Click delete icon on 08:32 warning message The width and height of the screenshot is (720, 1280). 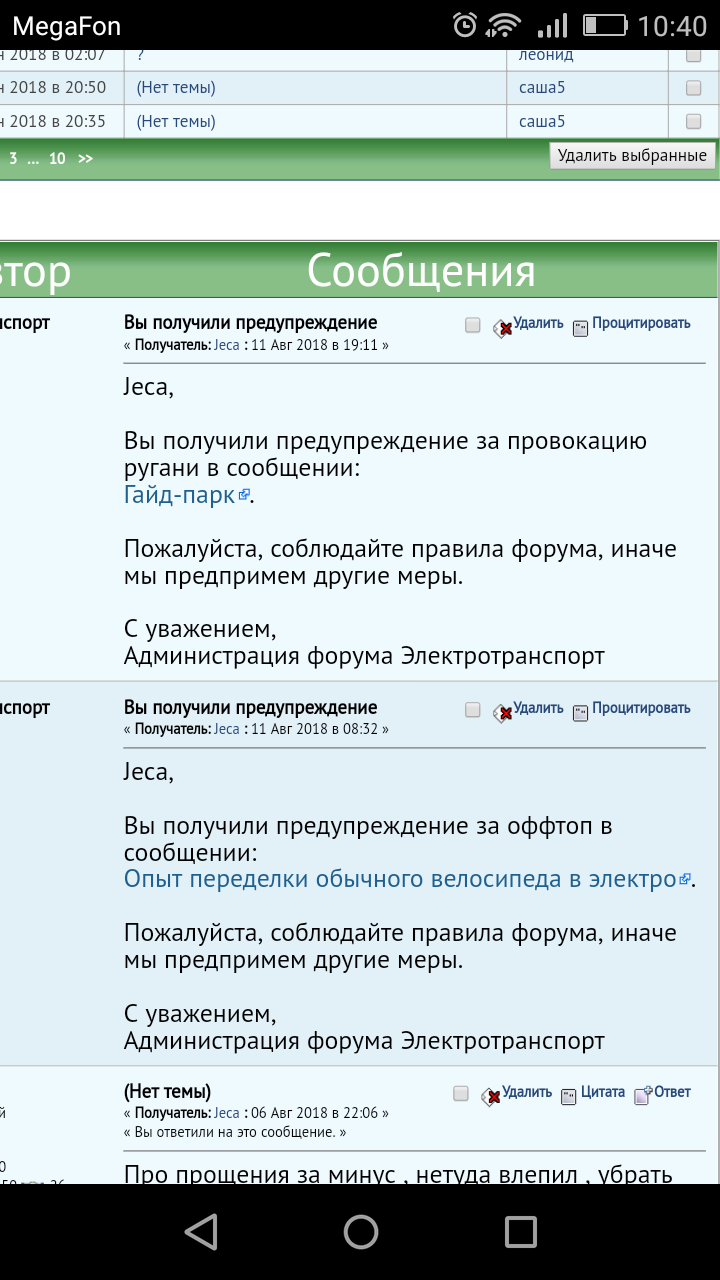[x=502, y=711]
